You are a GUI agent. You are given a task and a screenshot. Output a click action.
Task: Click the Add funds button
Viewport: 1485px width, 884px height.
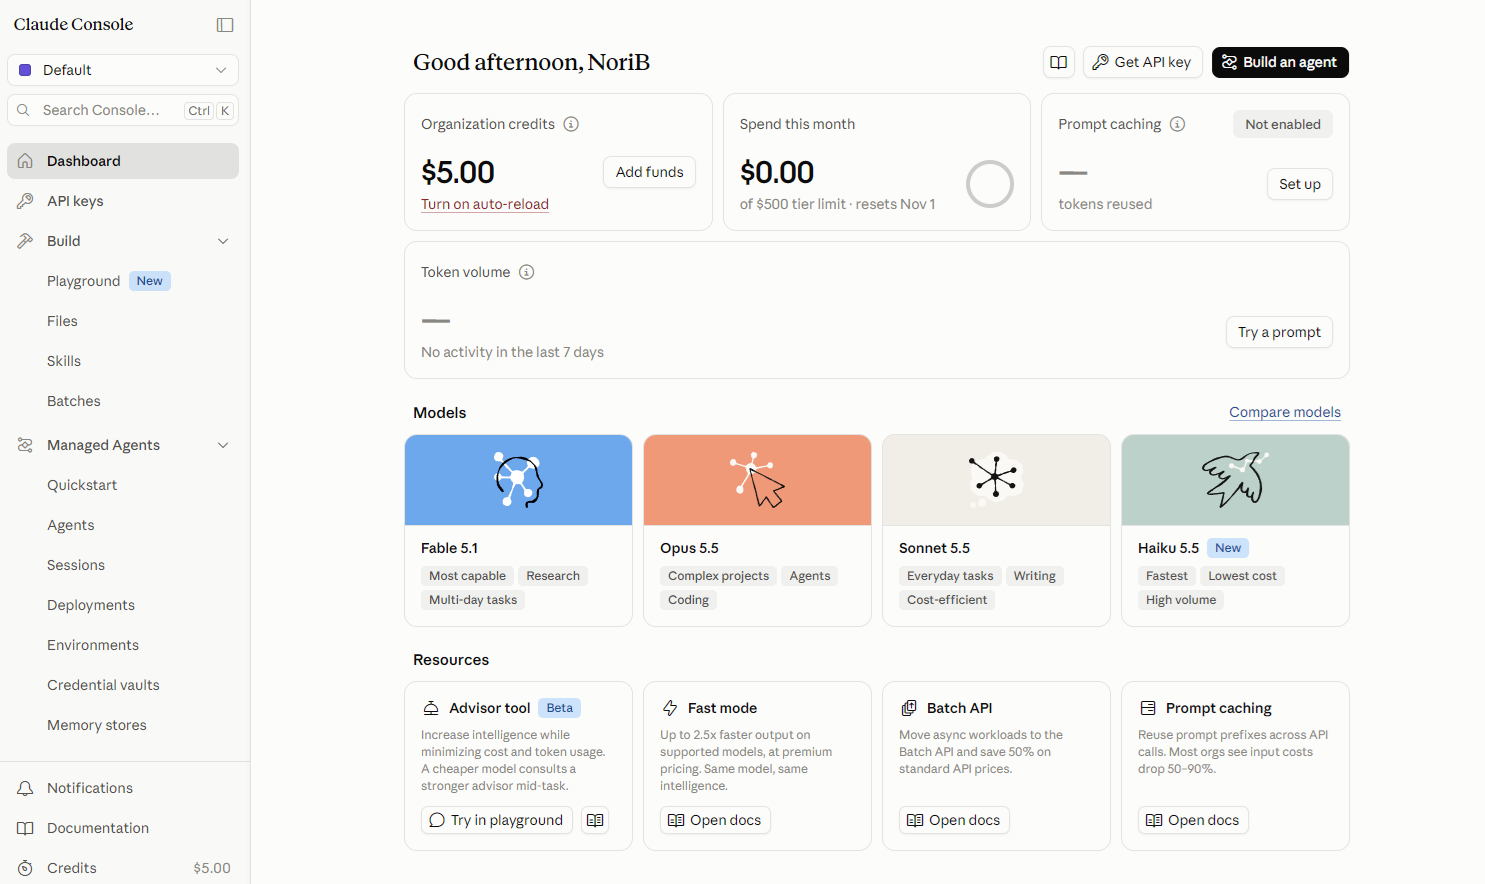[649, 172]
